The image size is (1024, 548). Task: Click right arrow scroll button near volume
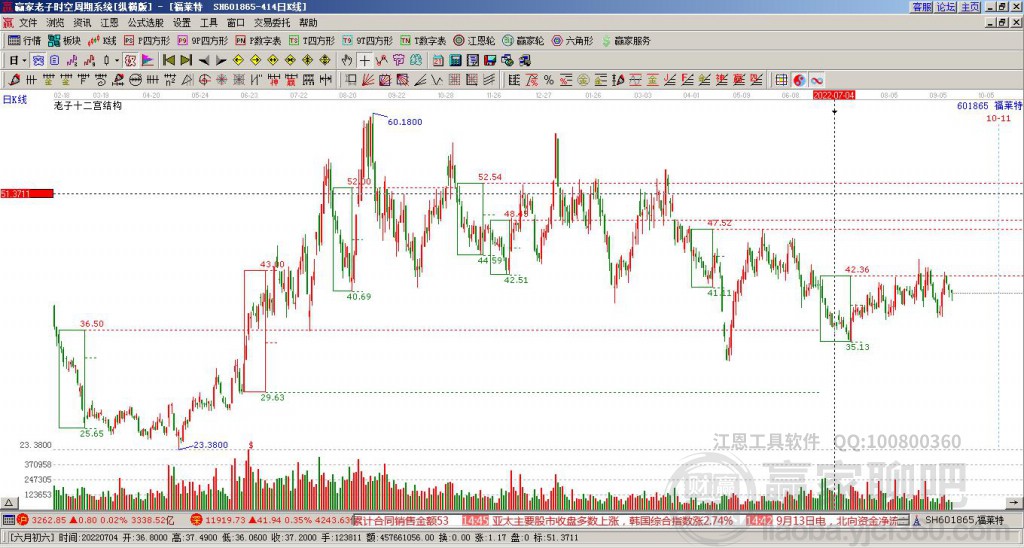[x=1014, y=503]
